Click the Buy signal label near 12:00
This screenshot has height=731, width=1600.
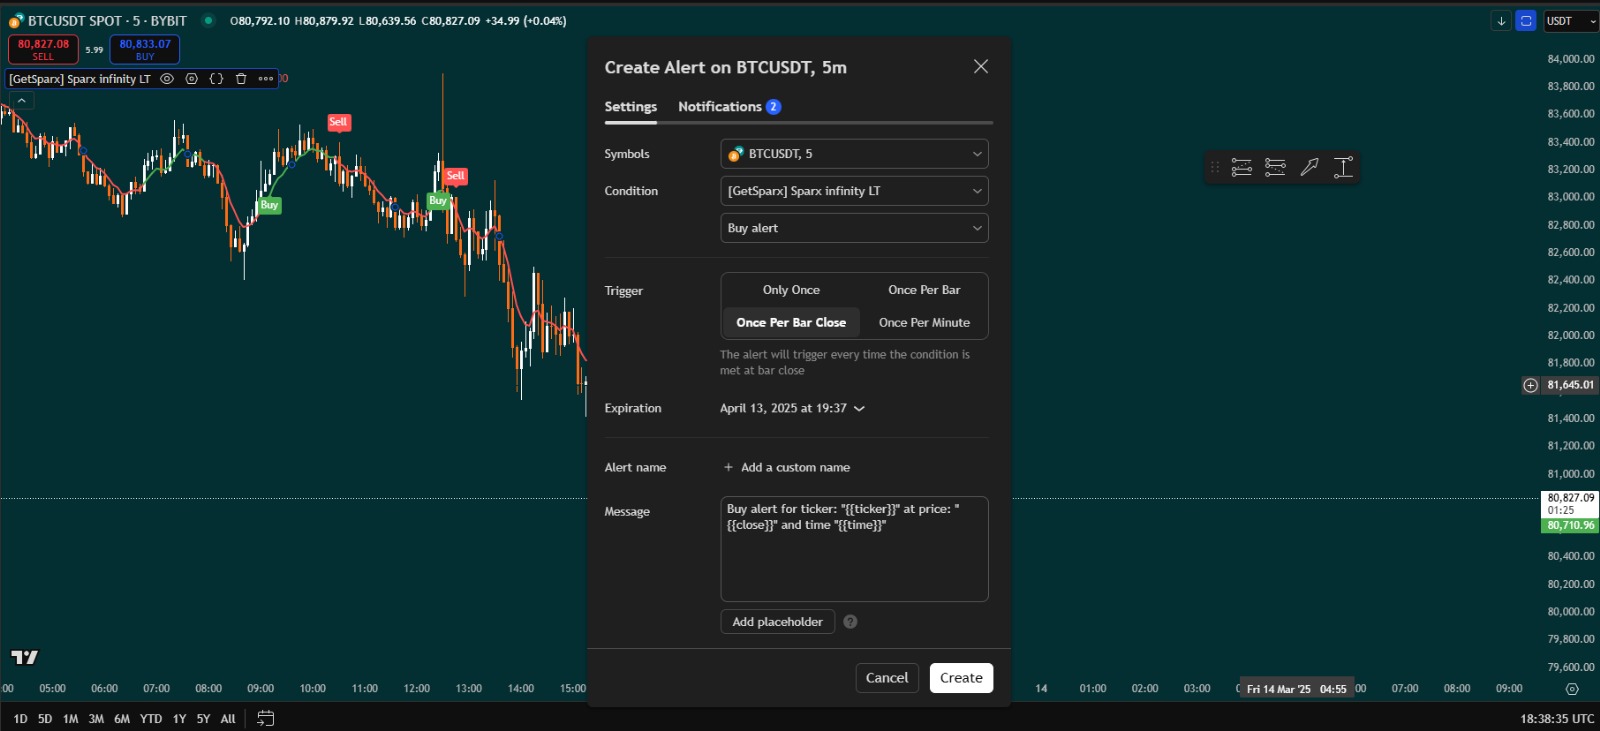[x=438, y=201]
